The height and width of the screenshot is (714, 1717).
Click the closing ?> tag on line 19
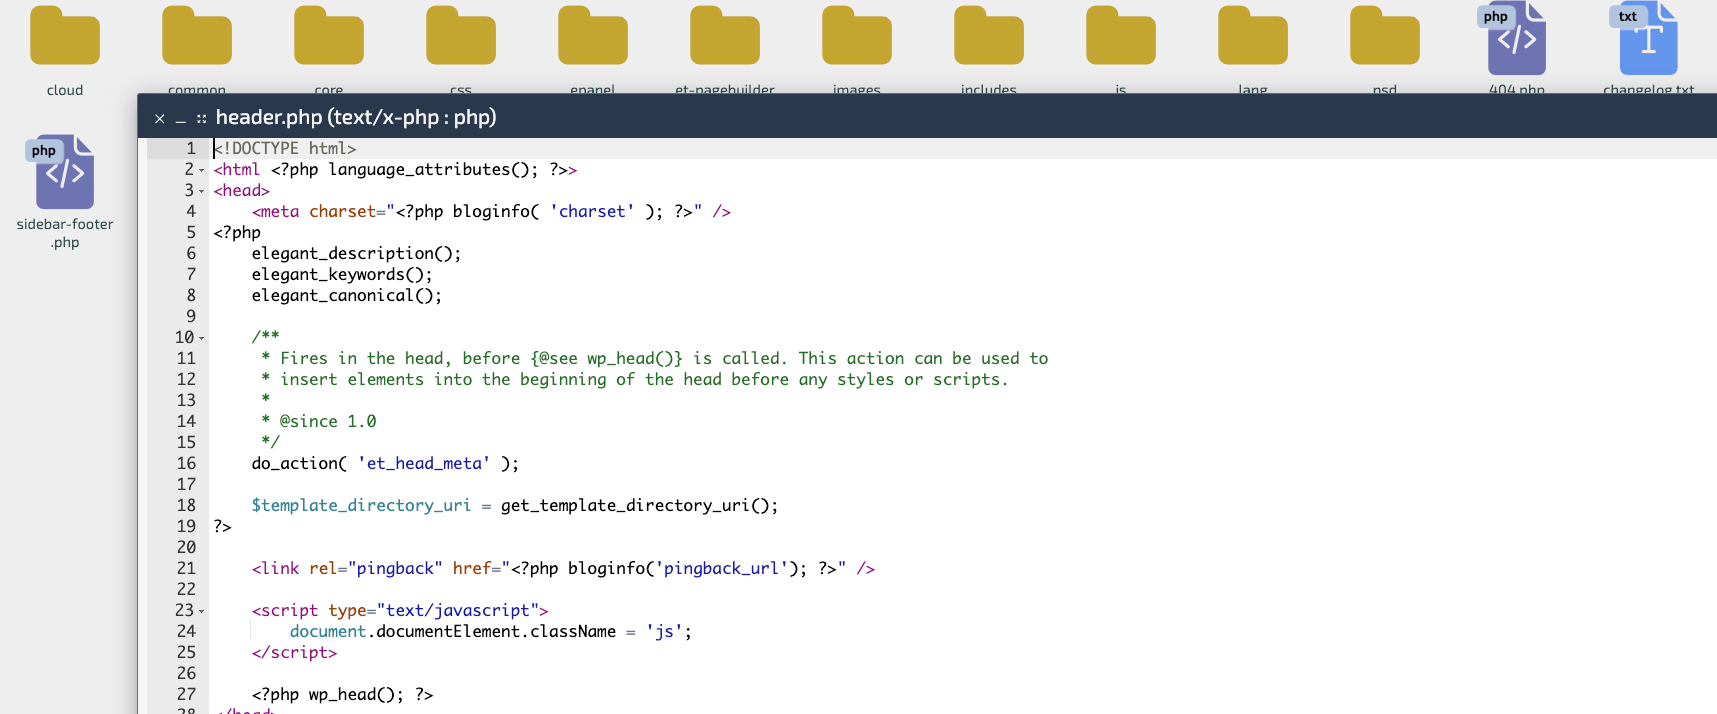222,527
